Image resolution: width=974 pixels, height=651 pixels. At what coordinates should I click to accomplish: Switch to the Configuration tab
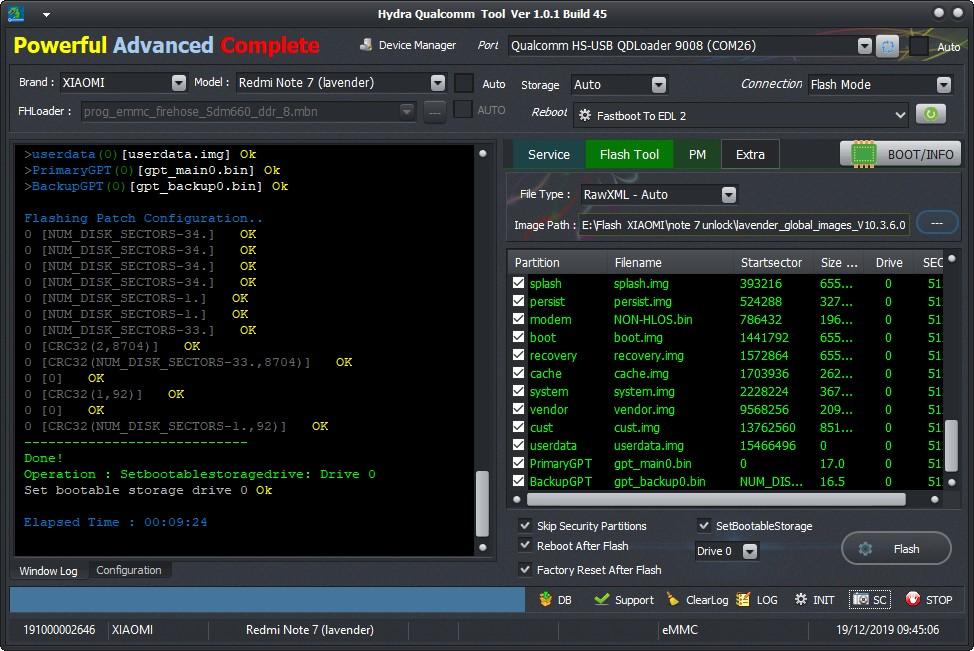(129, 570)
